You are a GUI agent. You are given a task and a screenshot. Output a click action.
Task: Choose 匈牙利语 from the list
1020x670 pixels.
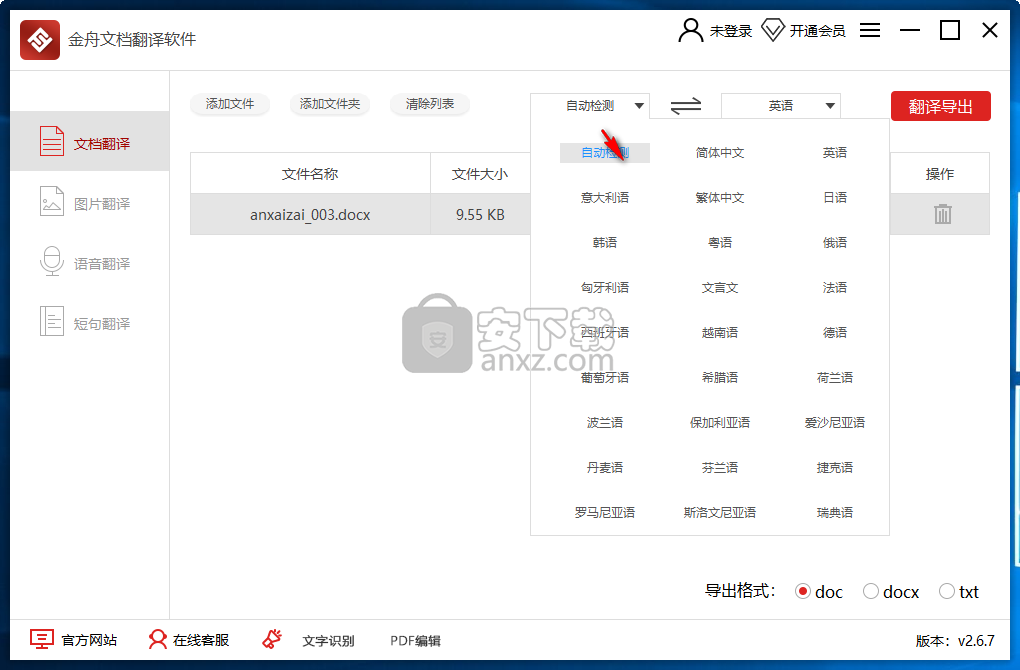[x=604, y=288]
